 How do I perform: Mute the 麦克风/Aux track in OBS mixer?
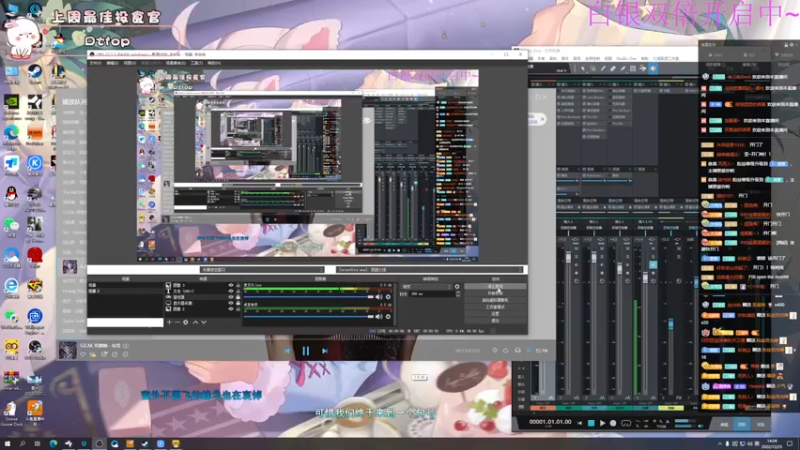click(379, 296)
